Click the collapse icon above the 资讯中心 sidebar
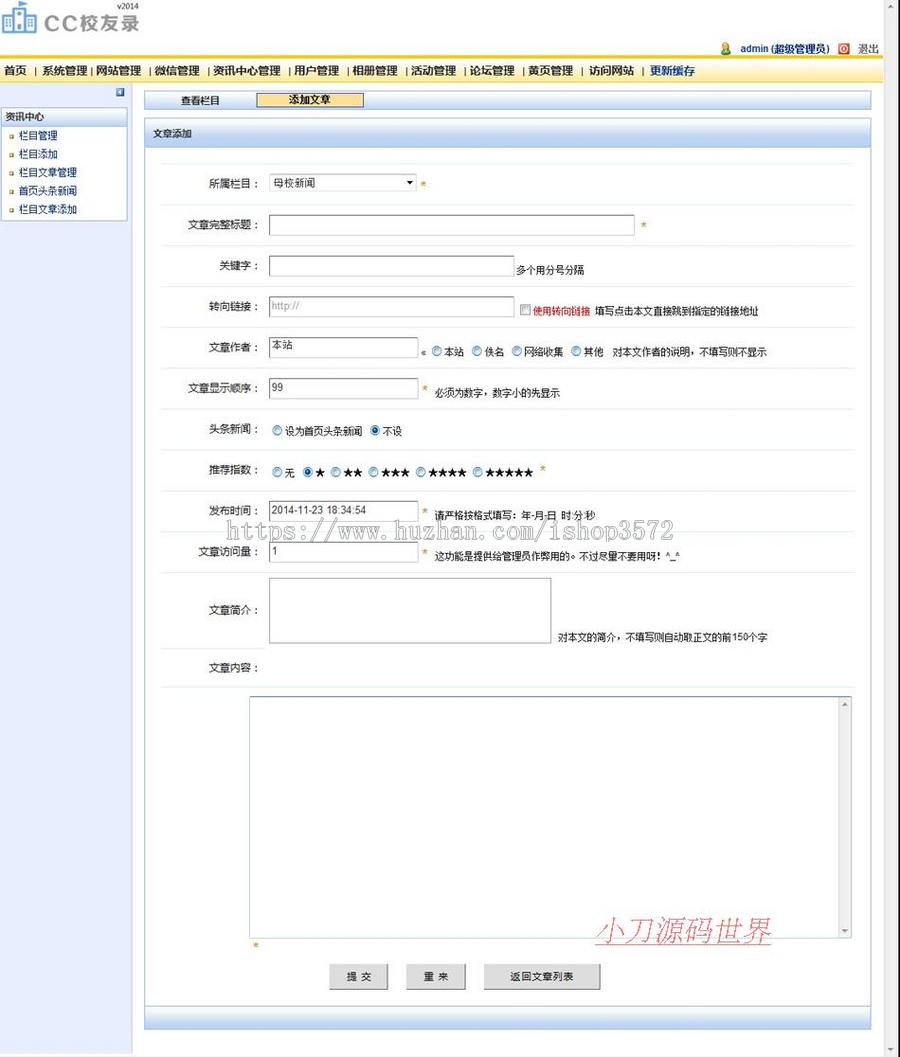 (120, 91)
